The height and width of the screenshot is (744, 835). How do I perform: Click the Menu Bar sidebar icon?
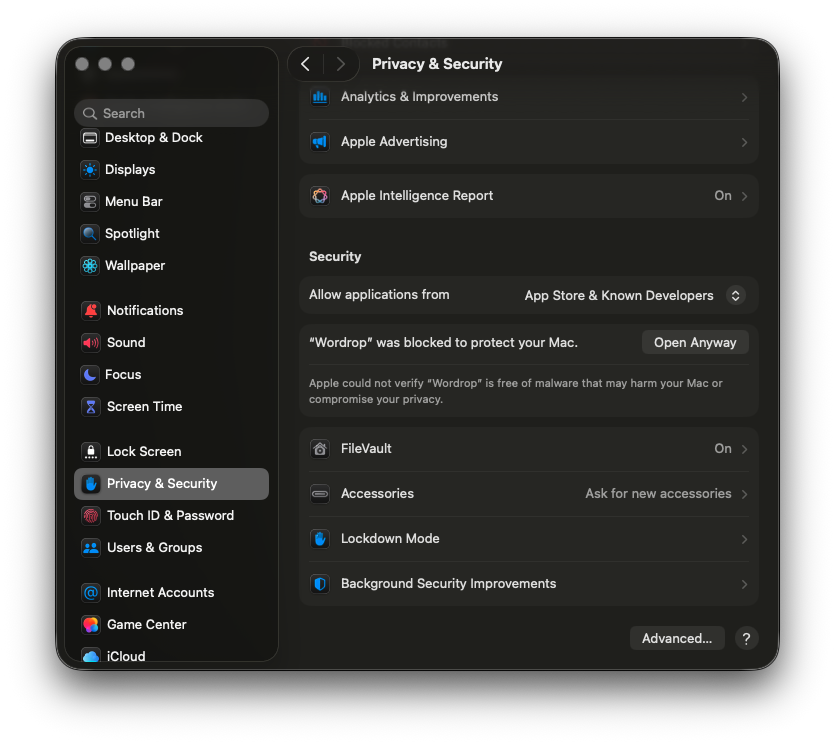point(90,202)
